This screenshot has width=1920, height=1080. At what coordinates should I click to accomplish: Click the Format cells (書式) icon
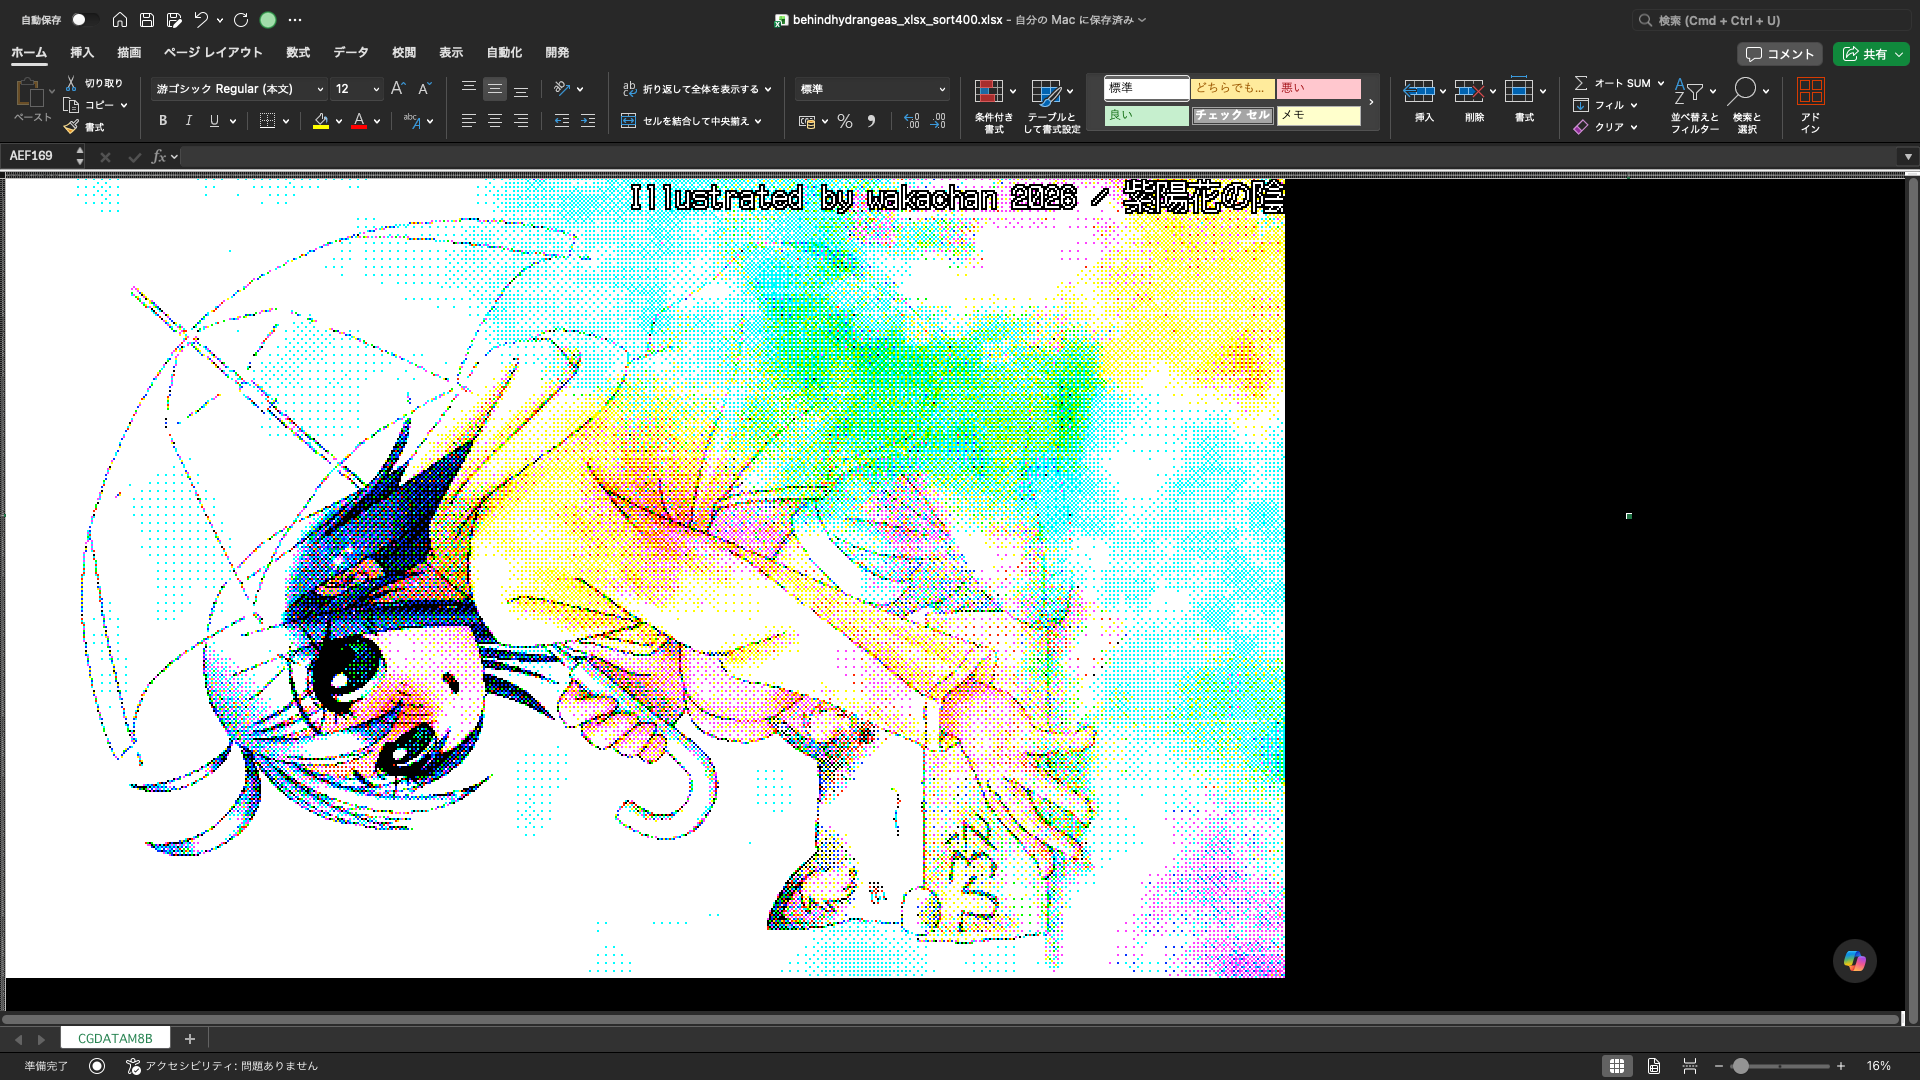click(x=1519, y=91)
